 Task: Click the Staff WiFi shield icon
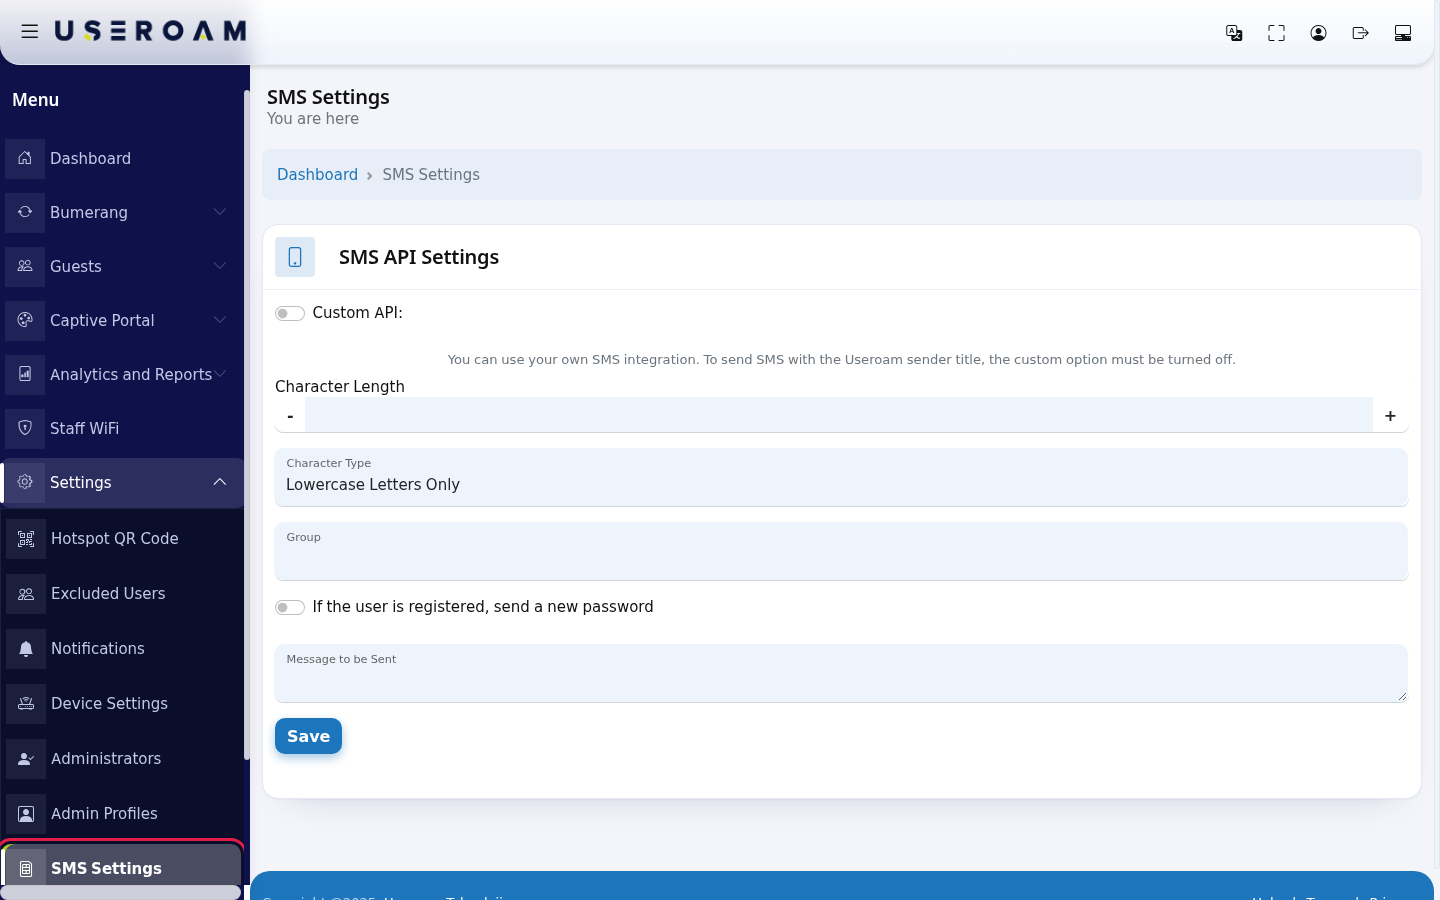pos(25,428)
